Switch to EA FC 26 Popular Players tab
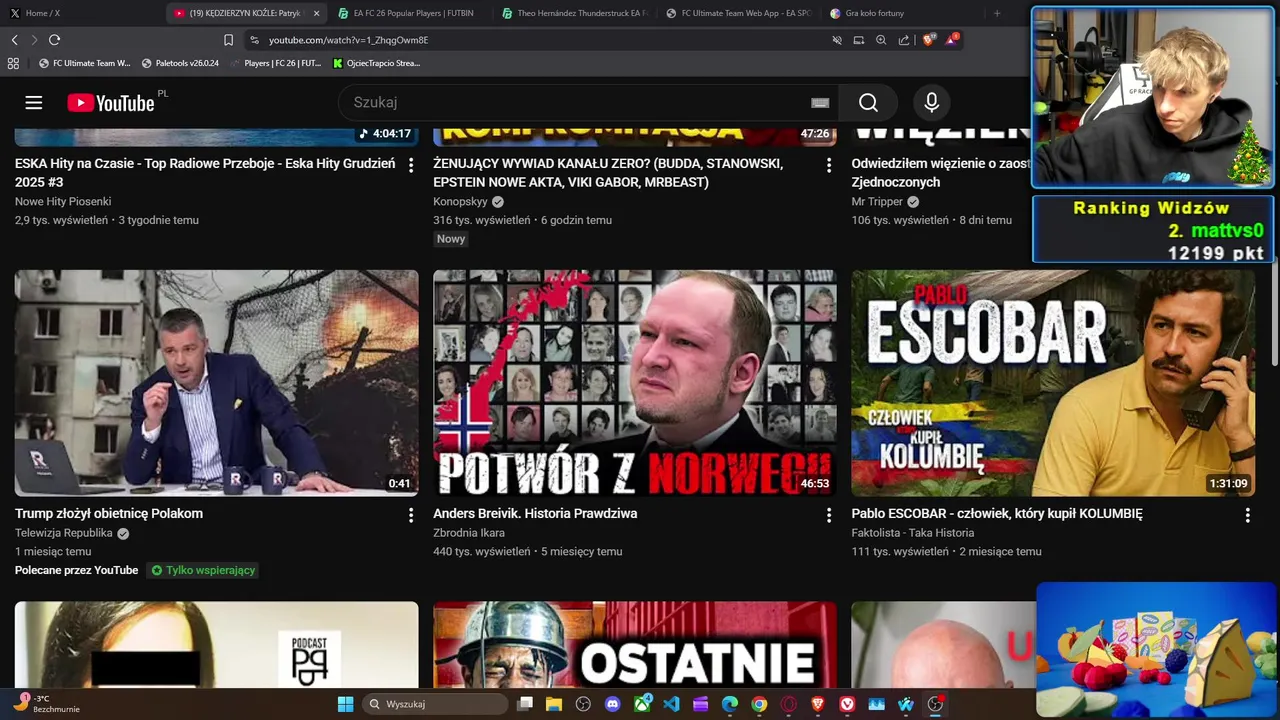The width and height of the screenshot is (1280, 720). [409, 13]
